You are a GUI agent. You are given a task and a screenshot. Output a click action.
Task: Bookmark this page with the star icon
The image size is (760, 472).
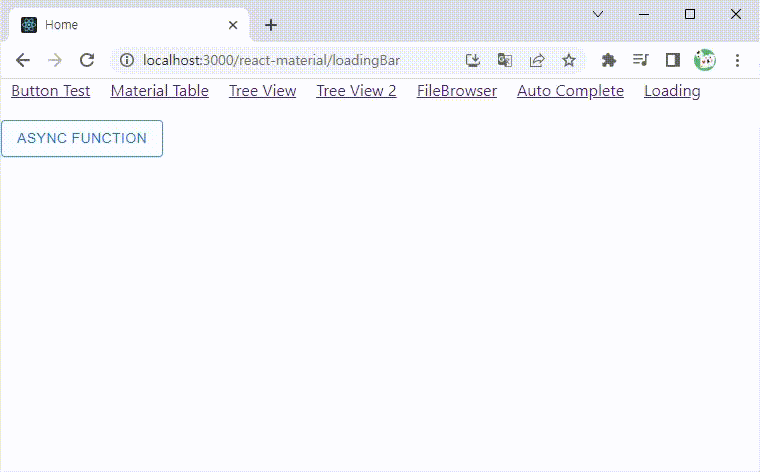click(x=569, y=60)
